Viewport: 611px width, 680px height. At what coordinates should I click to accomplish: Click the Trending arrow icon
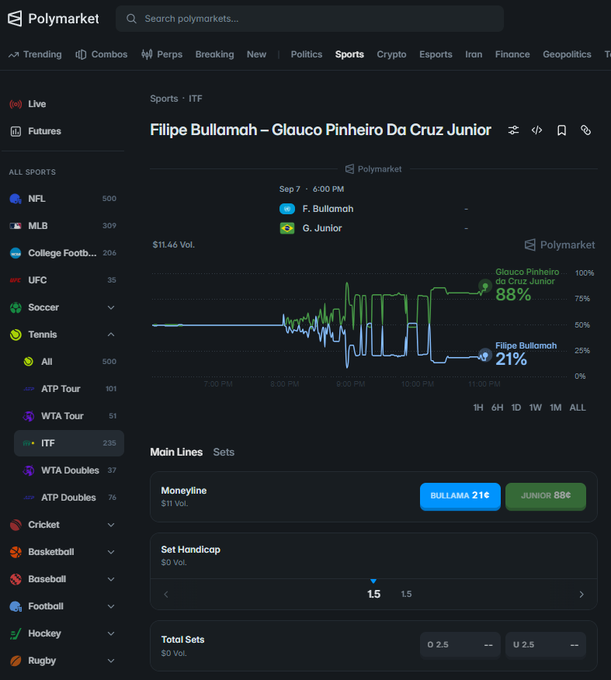point(13,55)
